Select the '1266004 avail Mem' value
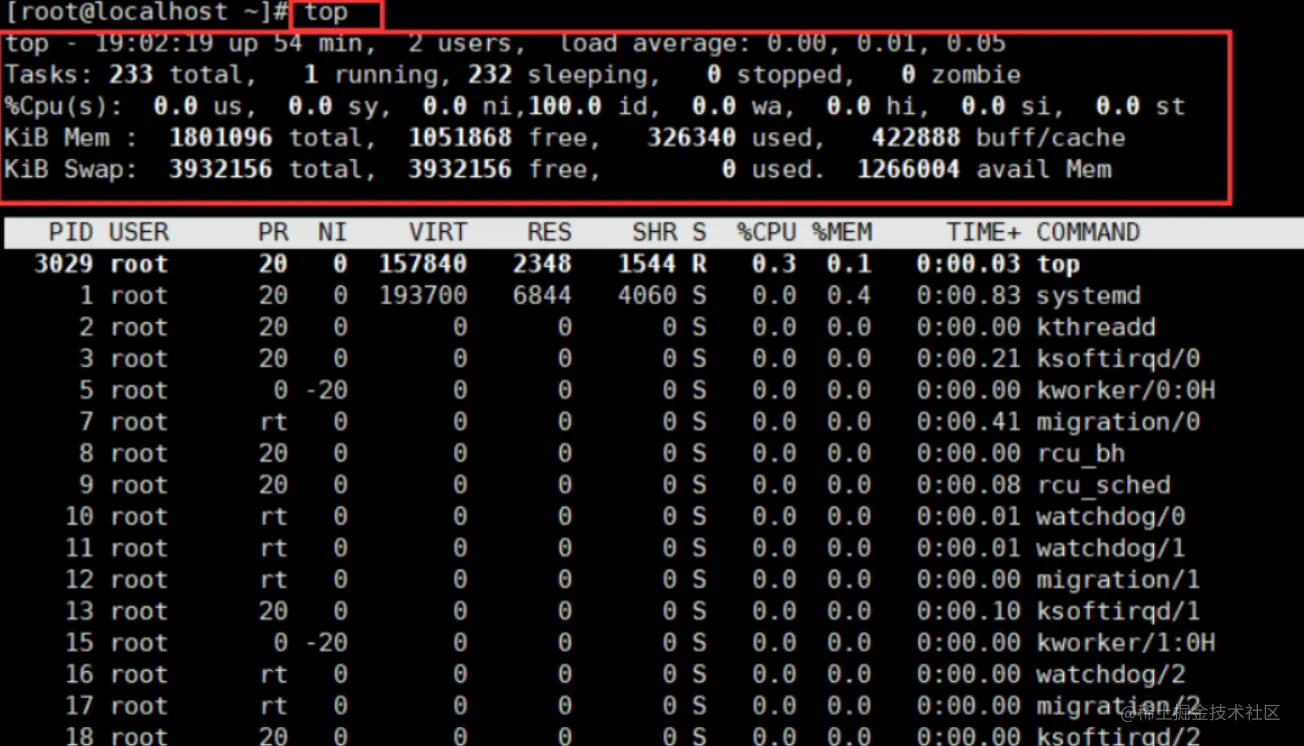1304x746 pixels. 984,169
